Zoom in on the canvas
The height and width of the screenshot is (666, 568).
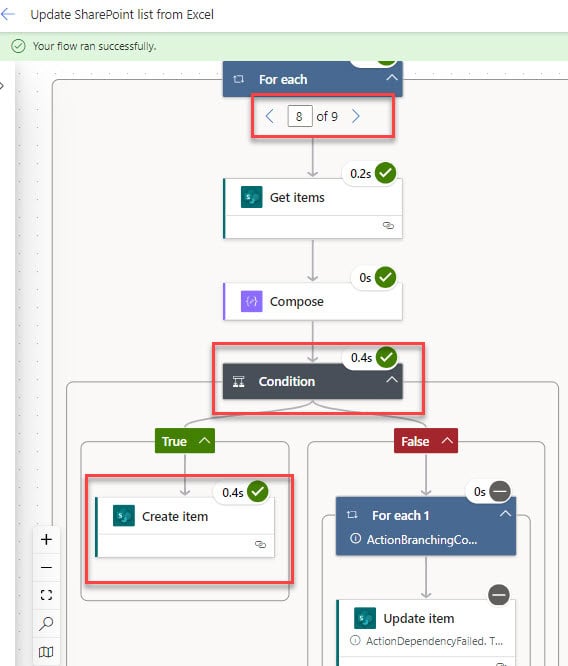[46, 539]
